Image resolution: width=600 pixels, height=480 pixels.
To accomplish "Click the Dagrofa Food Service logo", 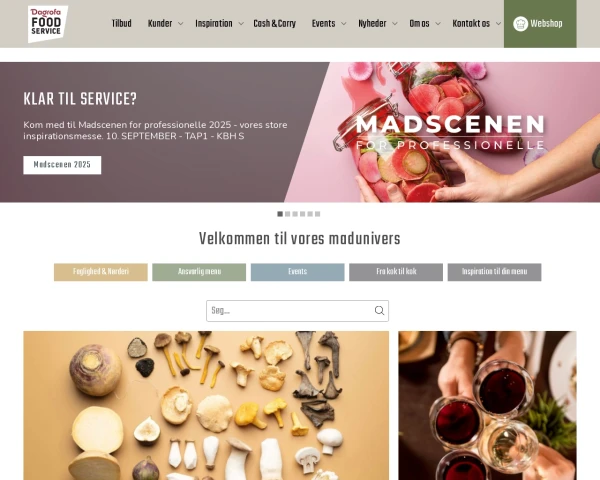I will 48,24.
